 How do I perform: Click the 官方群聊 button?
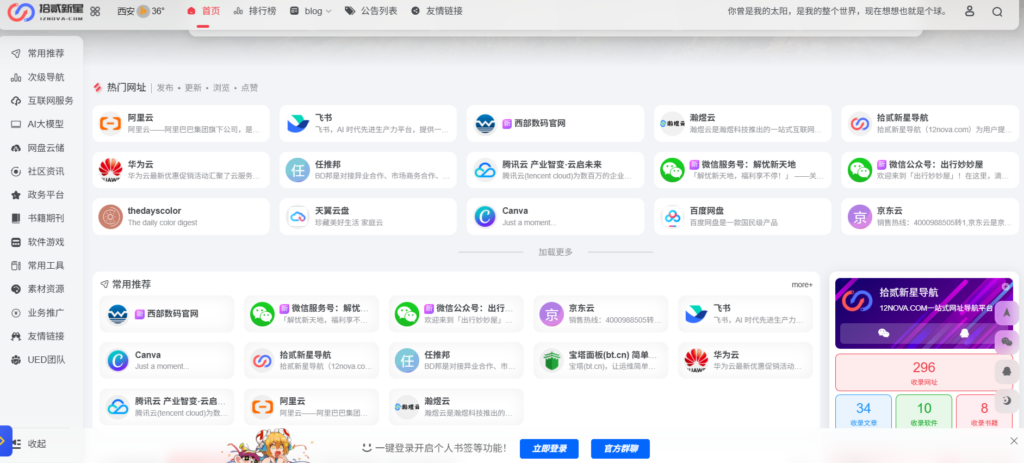tap(620, 447)
